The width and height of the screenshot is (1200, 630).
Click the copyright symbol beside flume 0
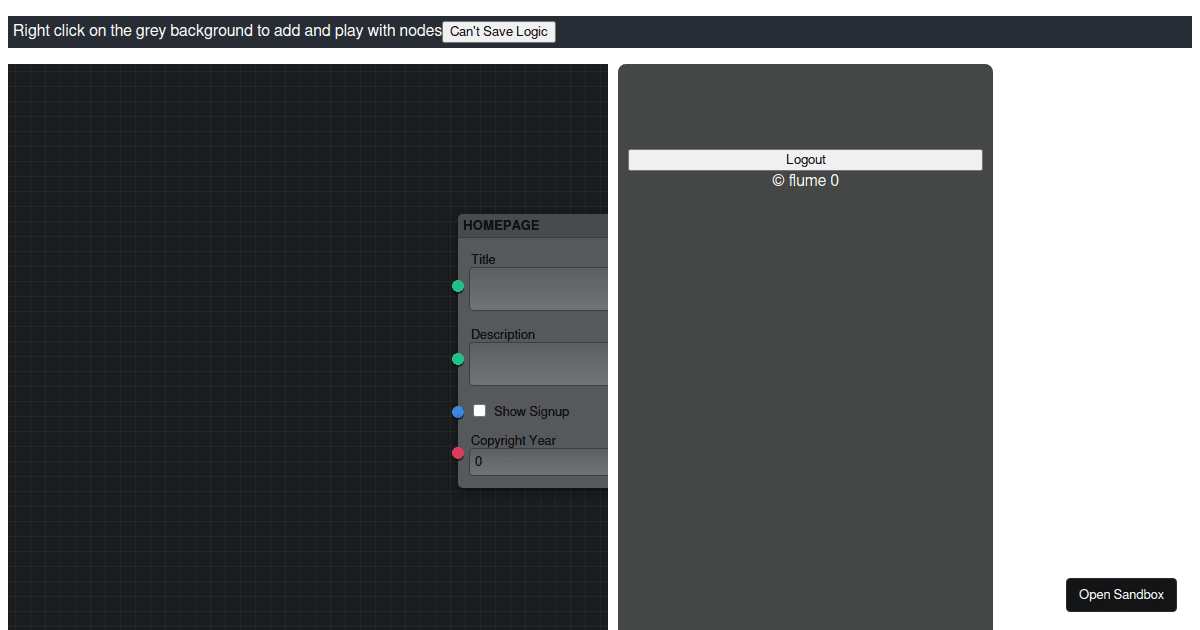point(778,181)
